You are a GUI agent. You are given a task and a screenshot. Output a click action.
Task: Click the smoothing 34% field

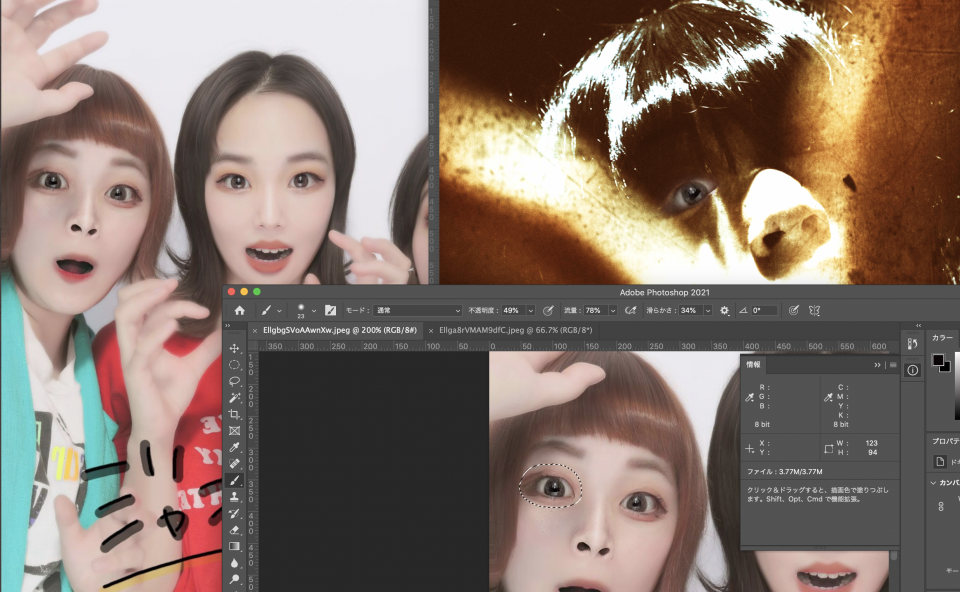[x=691, y=310]
